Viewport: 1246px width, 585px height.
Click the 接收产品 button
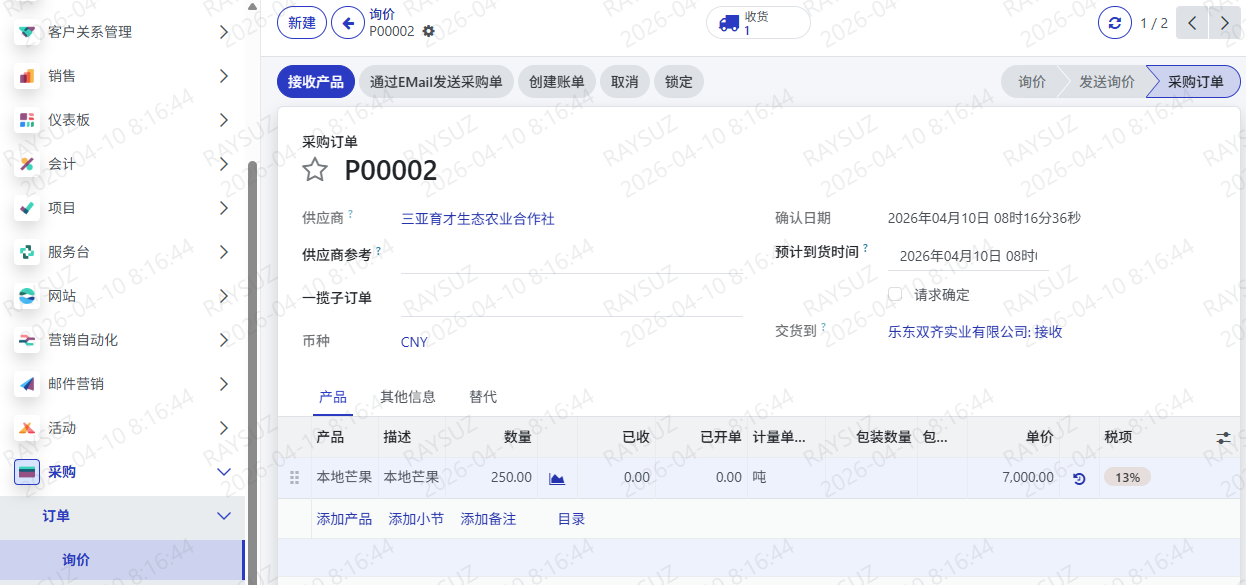point(316,82)
